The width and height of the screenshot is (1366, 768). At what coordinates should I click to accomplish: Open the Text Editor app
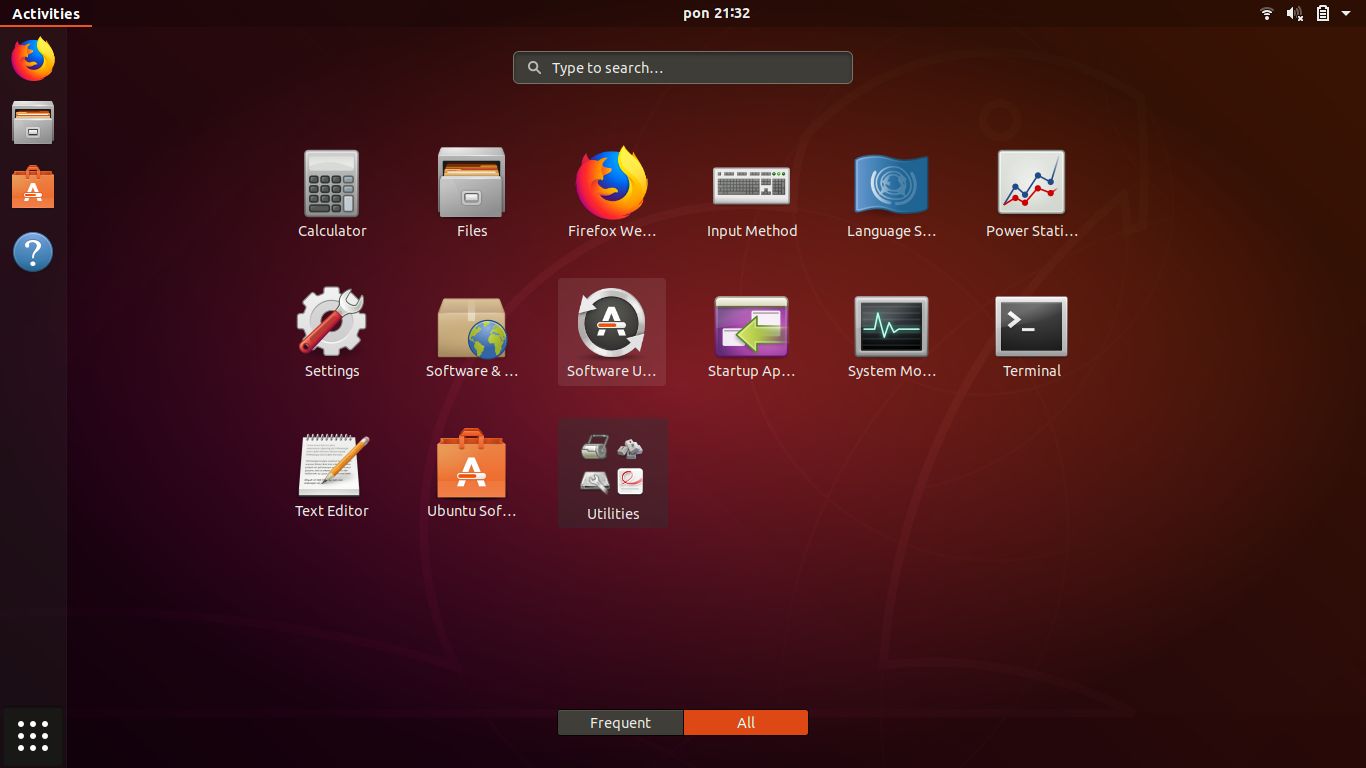click(x=331, y=473)
